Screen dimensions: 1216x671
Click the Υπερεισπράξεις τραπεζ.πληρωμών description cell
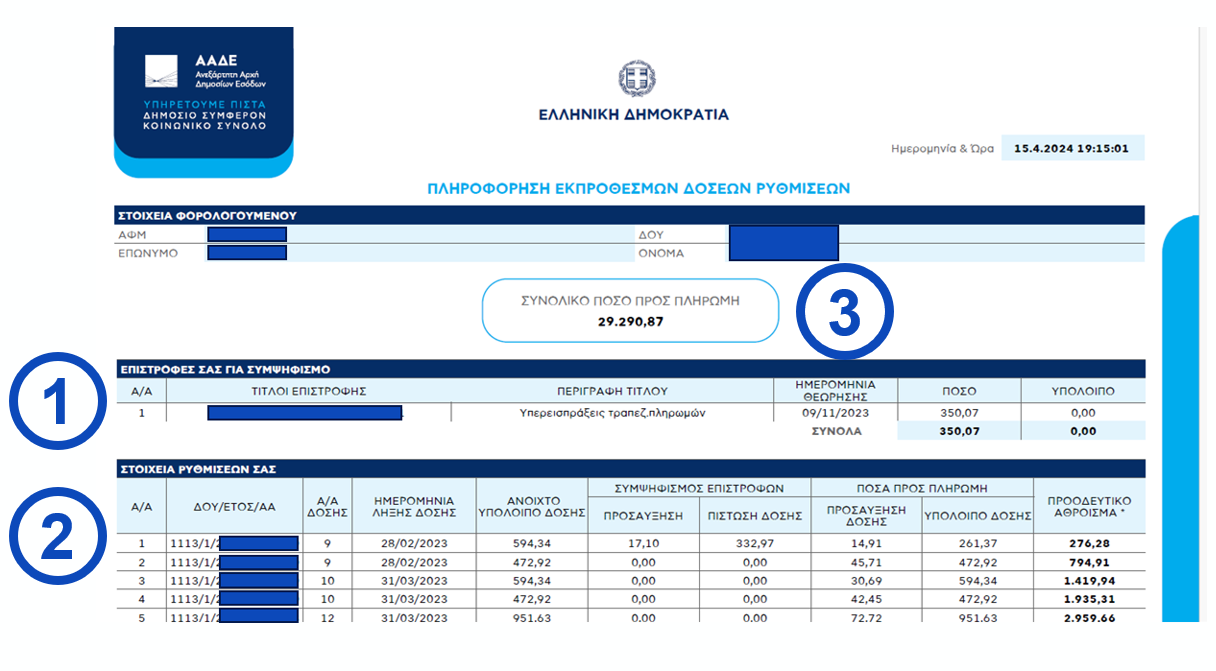(612, 412)
